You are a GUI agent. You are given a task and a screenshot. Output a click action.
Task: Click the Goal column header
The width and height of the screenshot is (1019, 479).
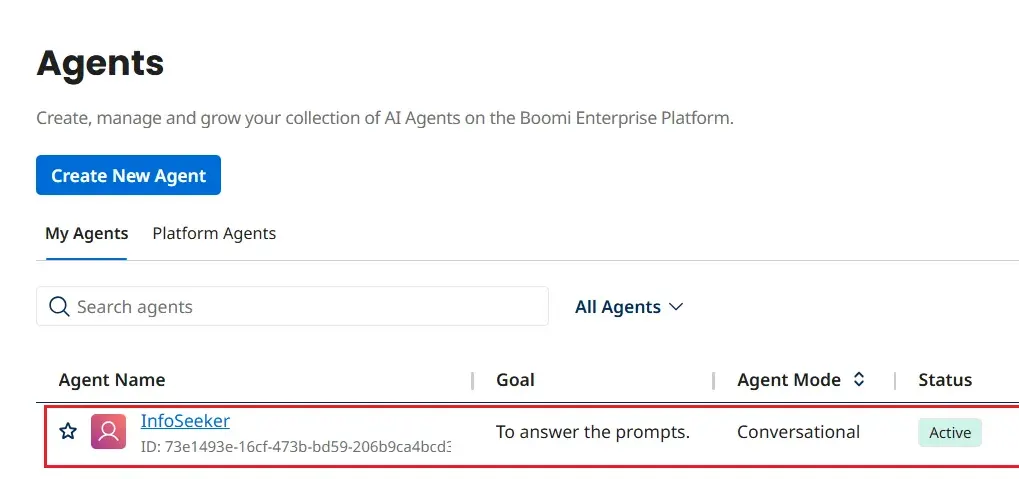pos(515,380)
